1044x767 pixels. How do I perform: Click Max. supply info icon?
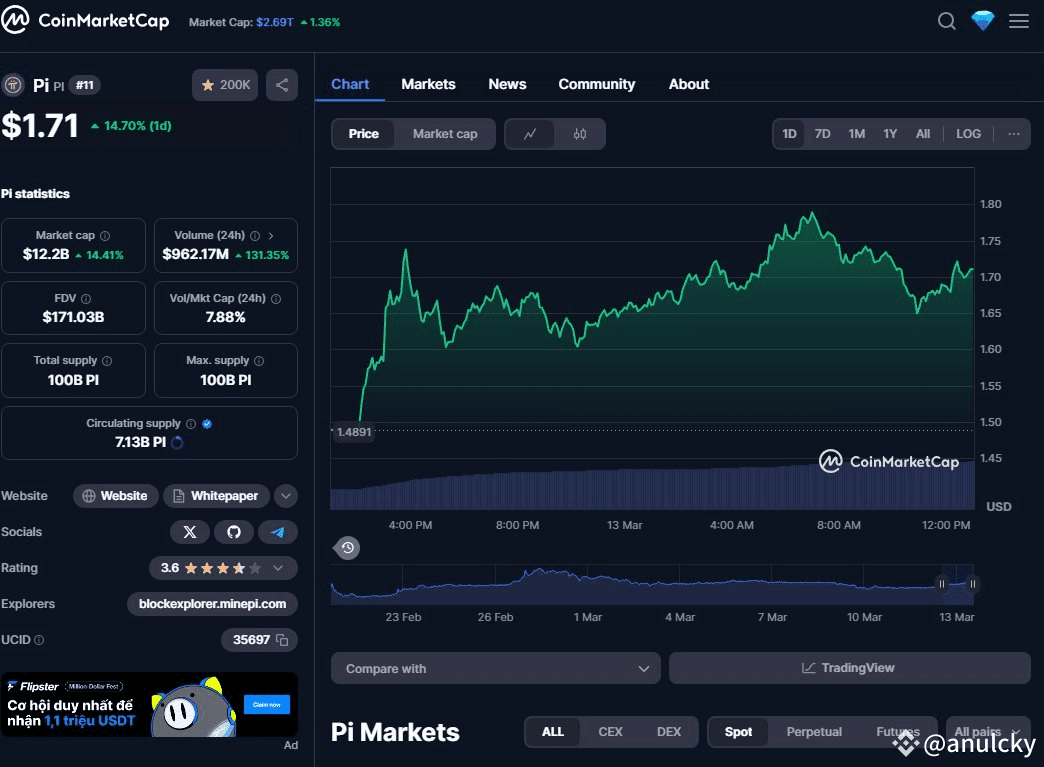(x=259, y=361)
